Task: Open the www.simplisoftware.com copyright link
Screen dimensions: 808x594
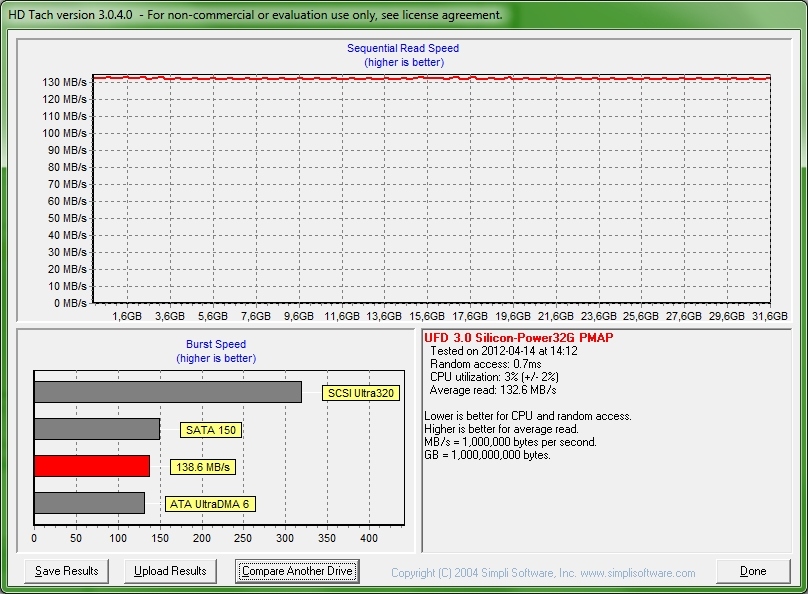Action: pos(637,573)
